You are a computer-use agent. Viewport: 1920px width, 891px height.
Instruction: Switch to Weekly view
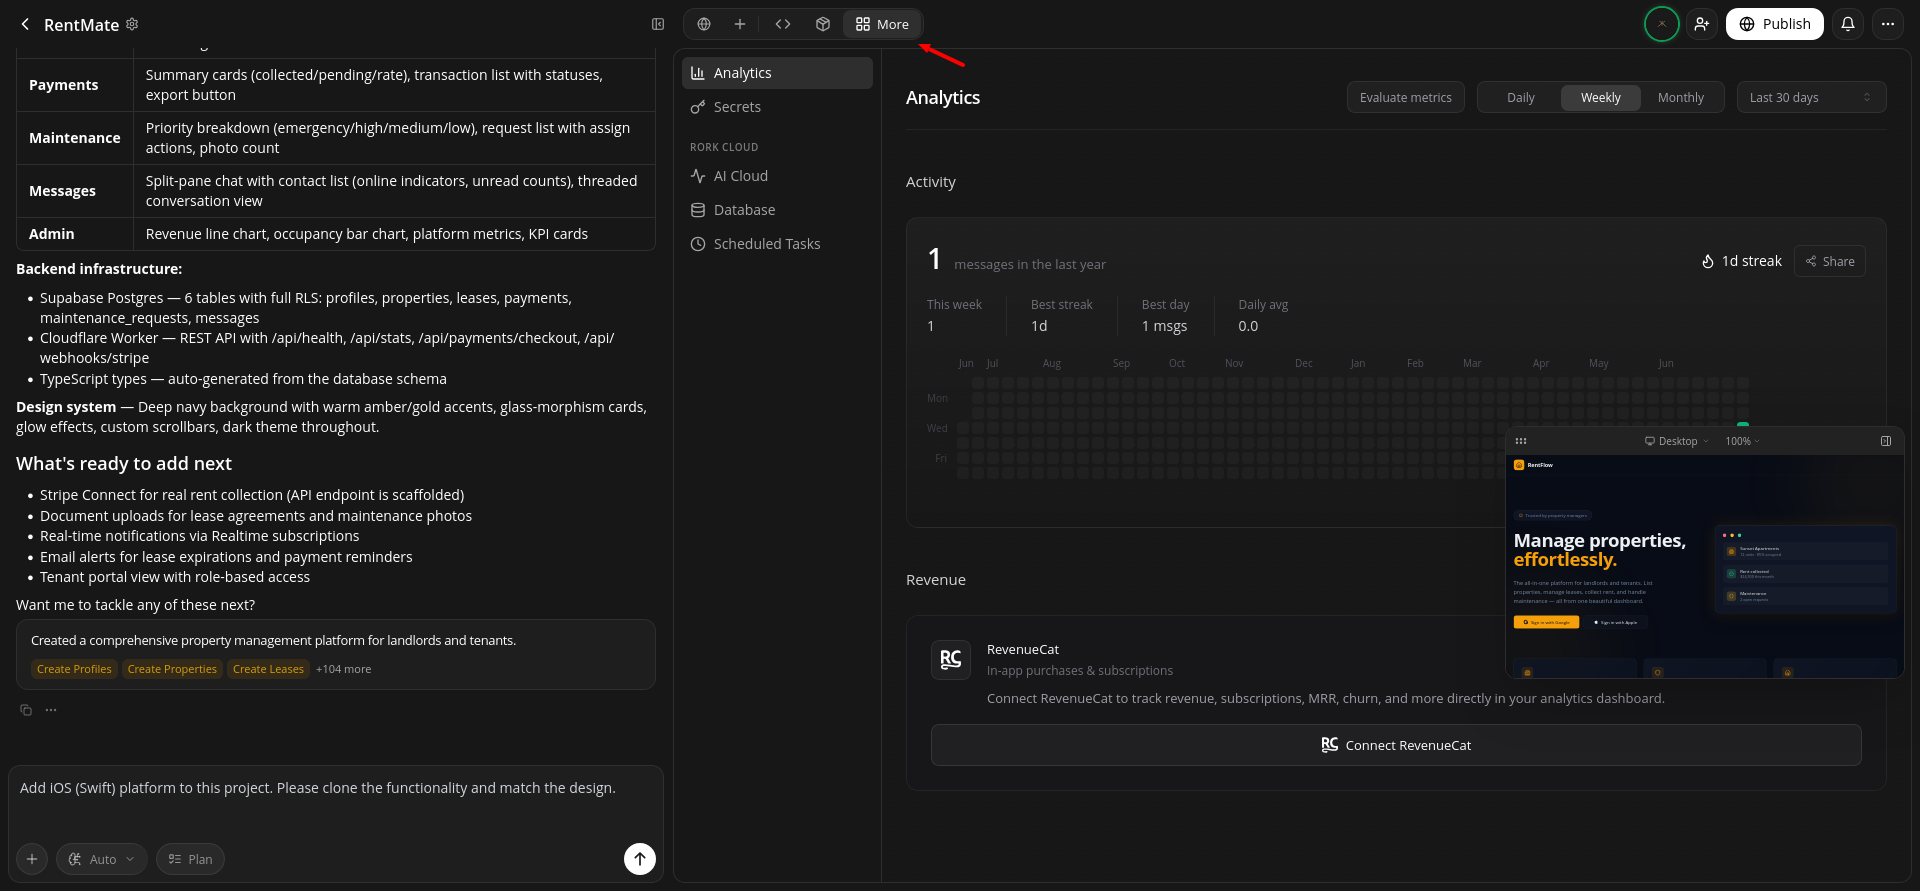(1600, 97)
